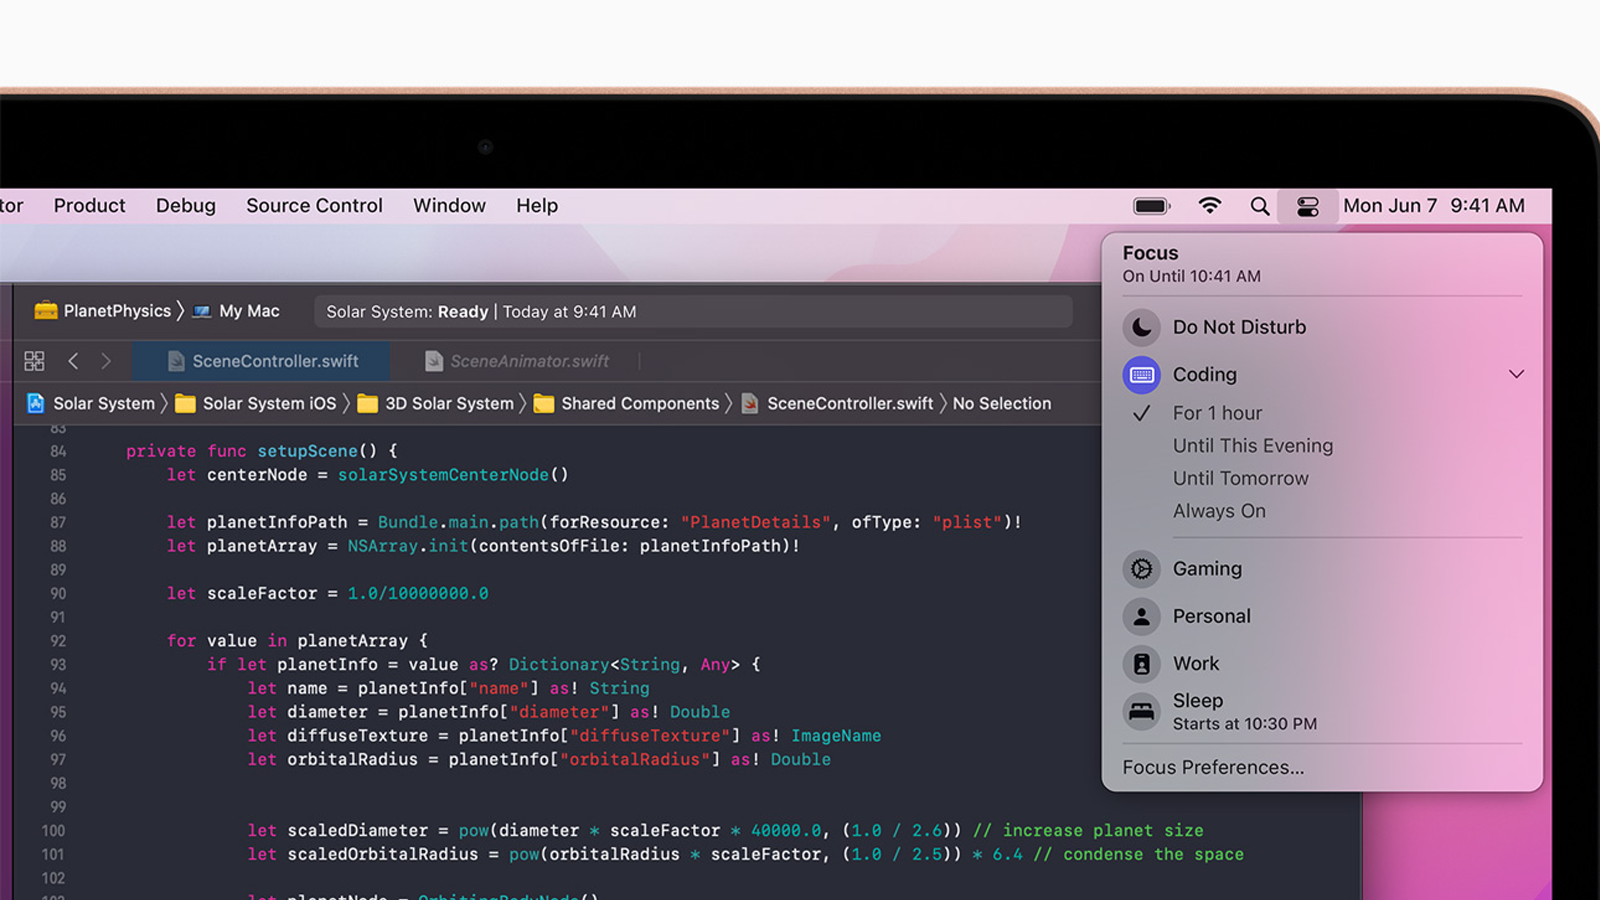Viewport: 1600px width, 900px height.
Task: Select For 1 hour duration
Action: [x=1217, y=413]
